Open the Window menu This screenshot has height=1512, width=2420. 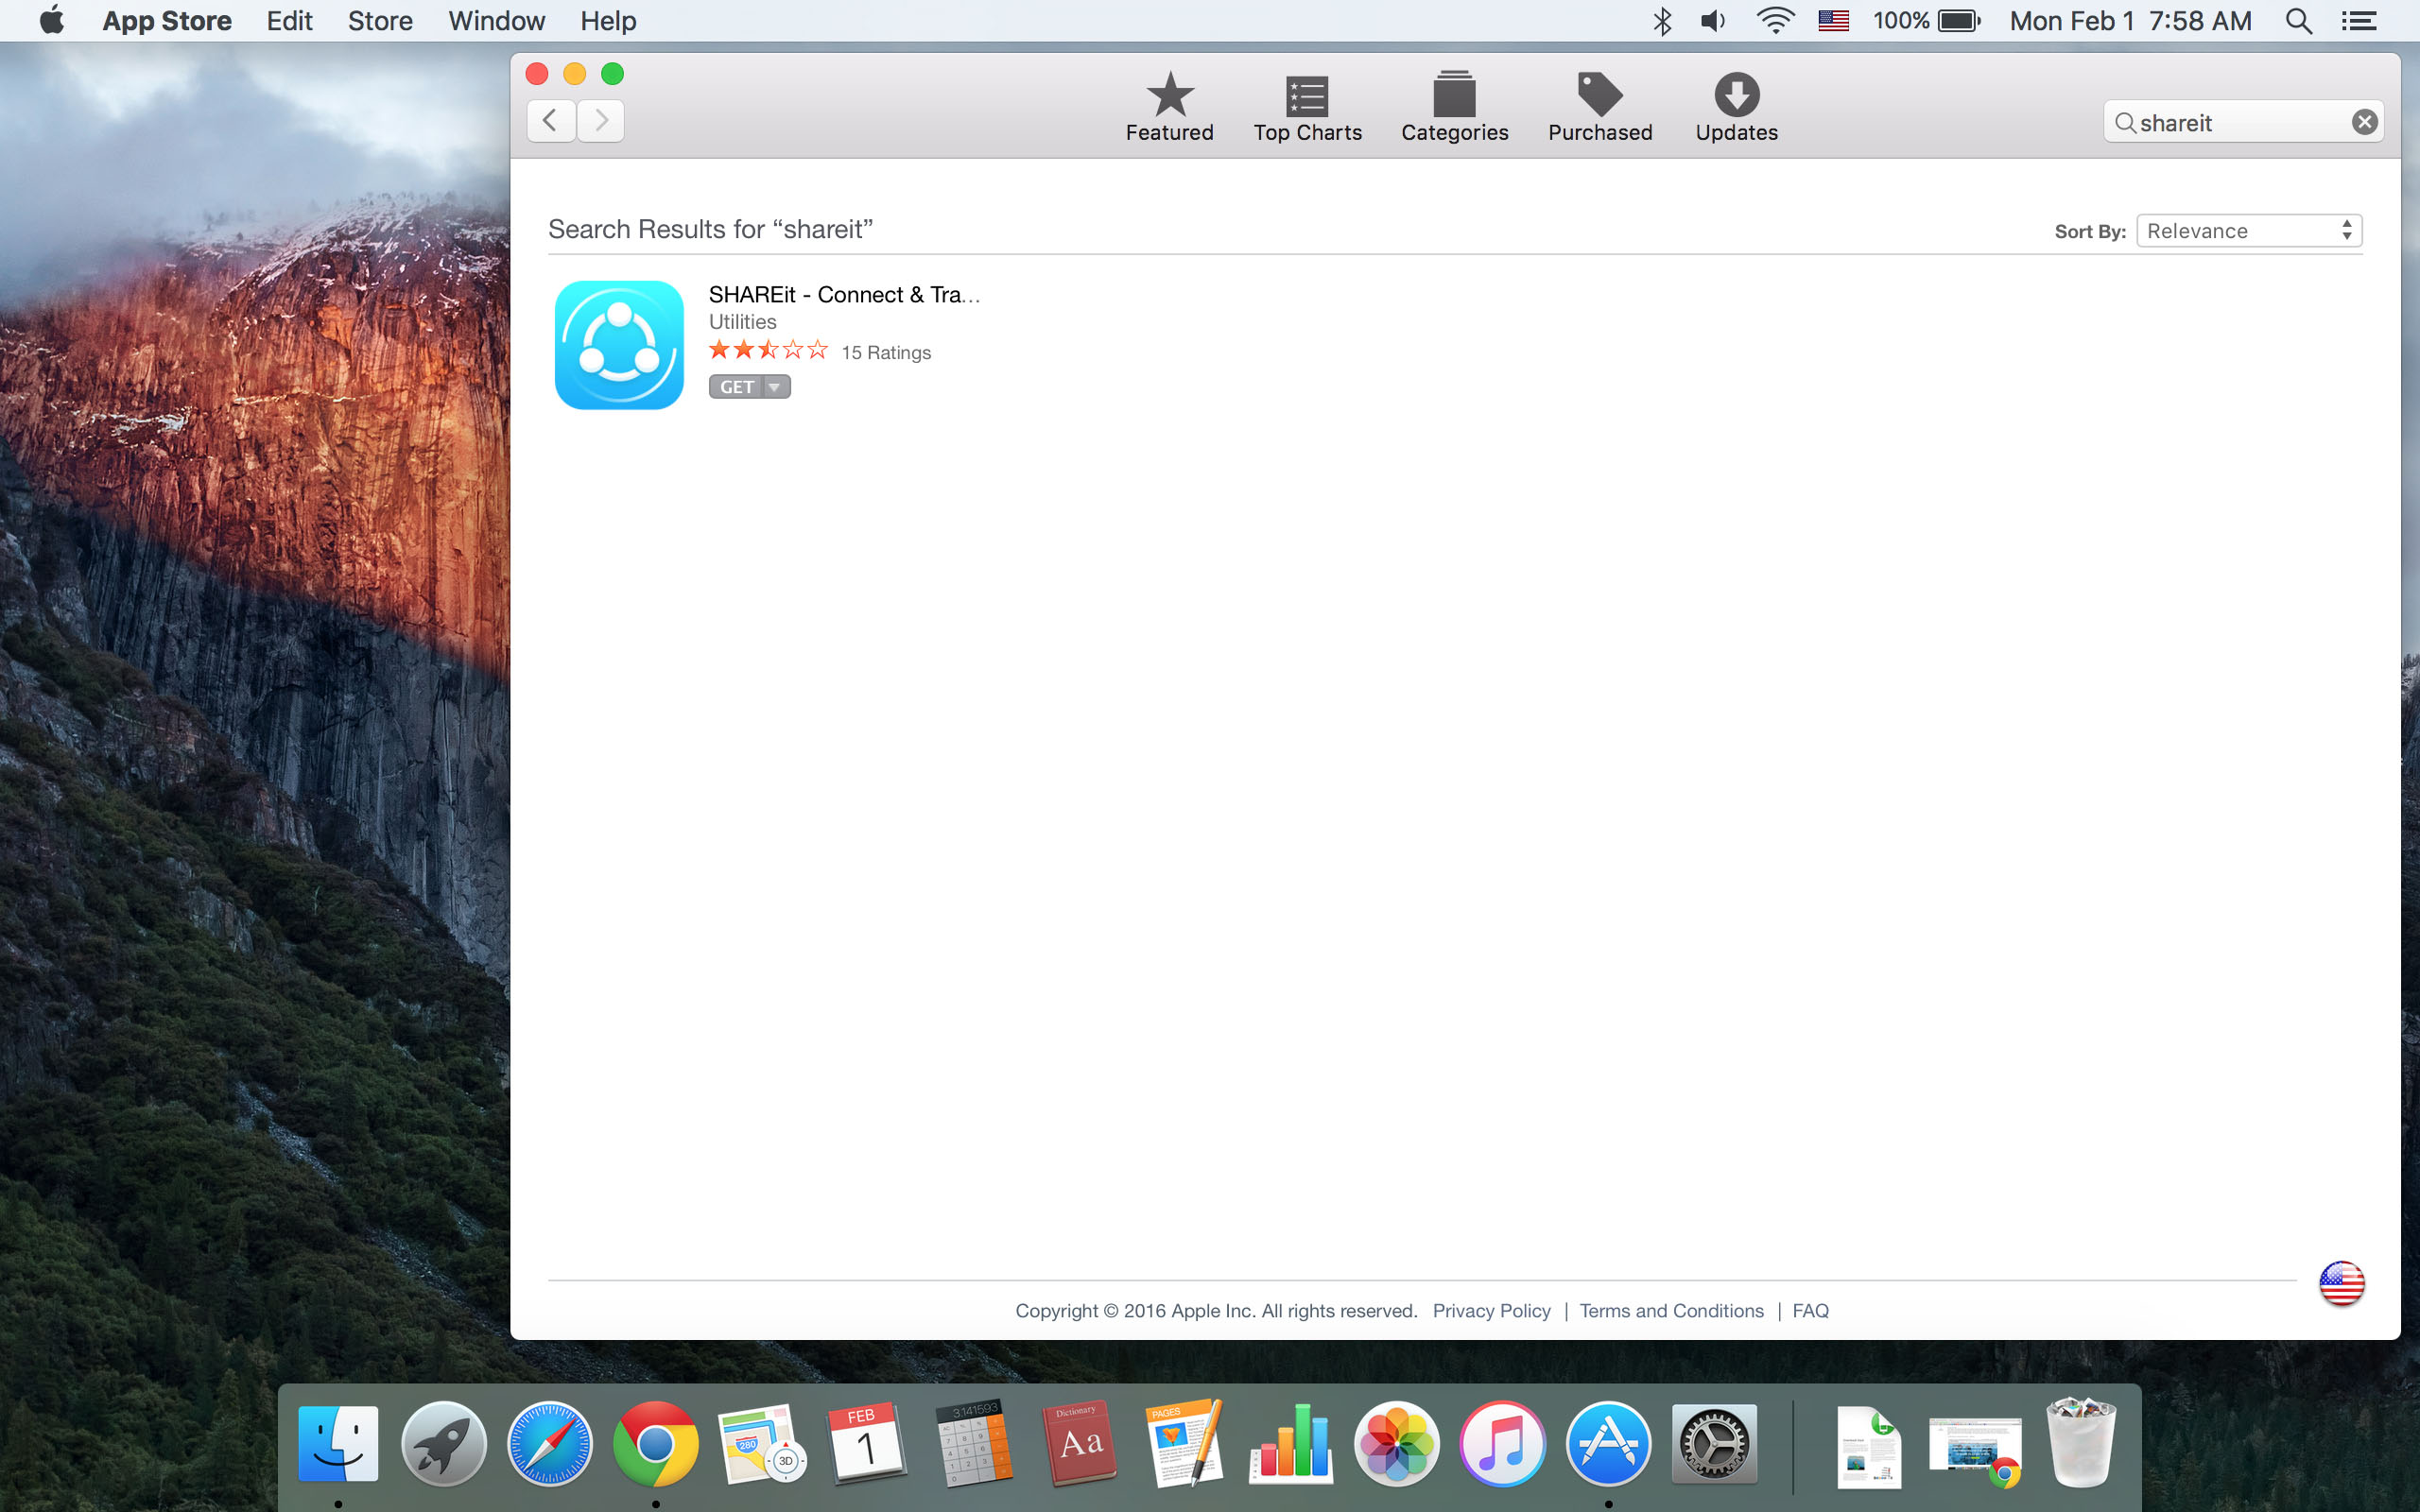pyautogui.click(x=496, y=21)
